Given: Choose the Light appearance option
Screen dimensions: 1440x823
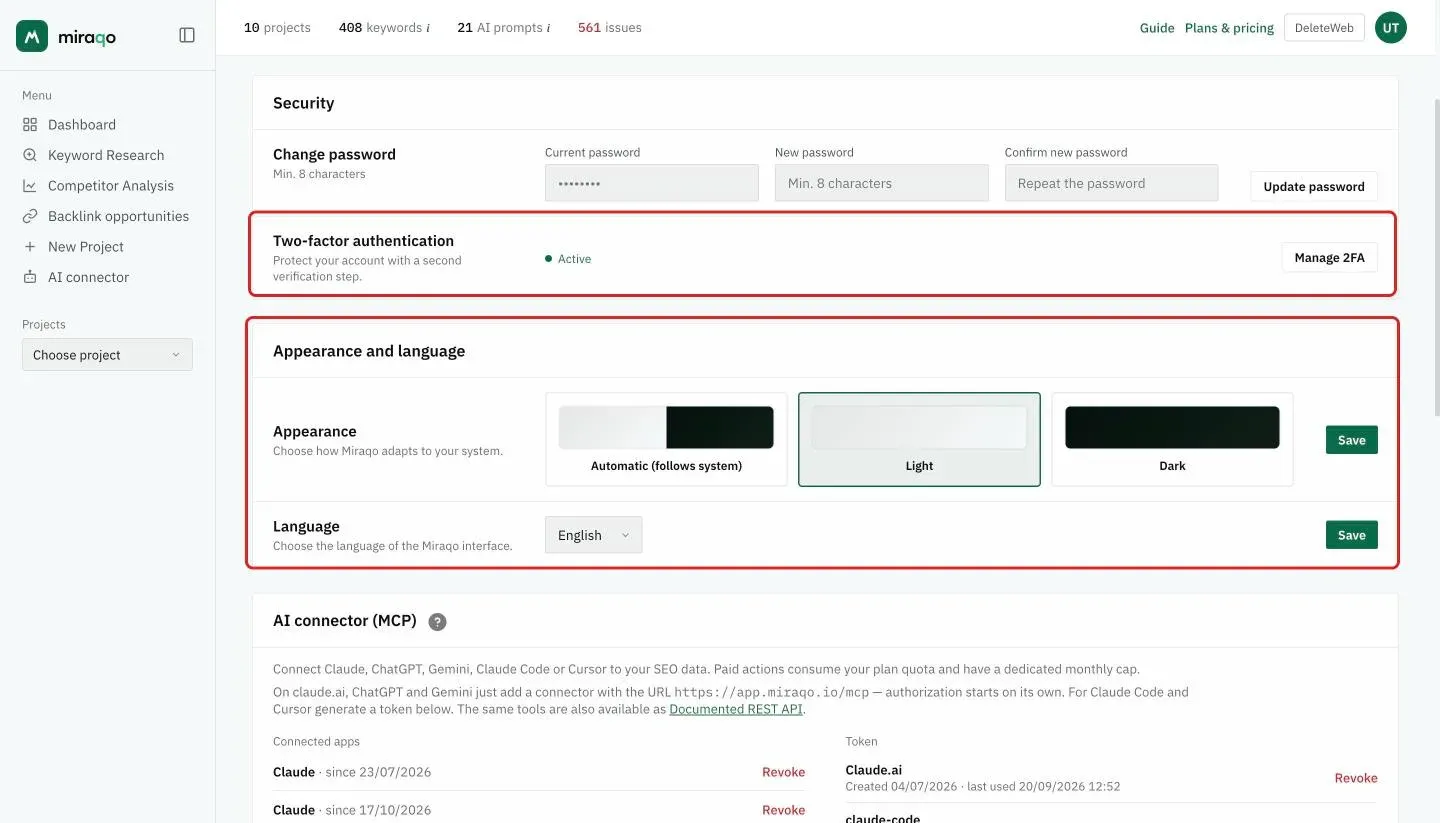Looking at the screenshot, I should click(919, 439).
